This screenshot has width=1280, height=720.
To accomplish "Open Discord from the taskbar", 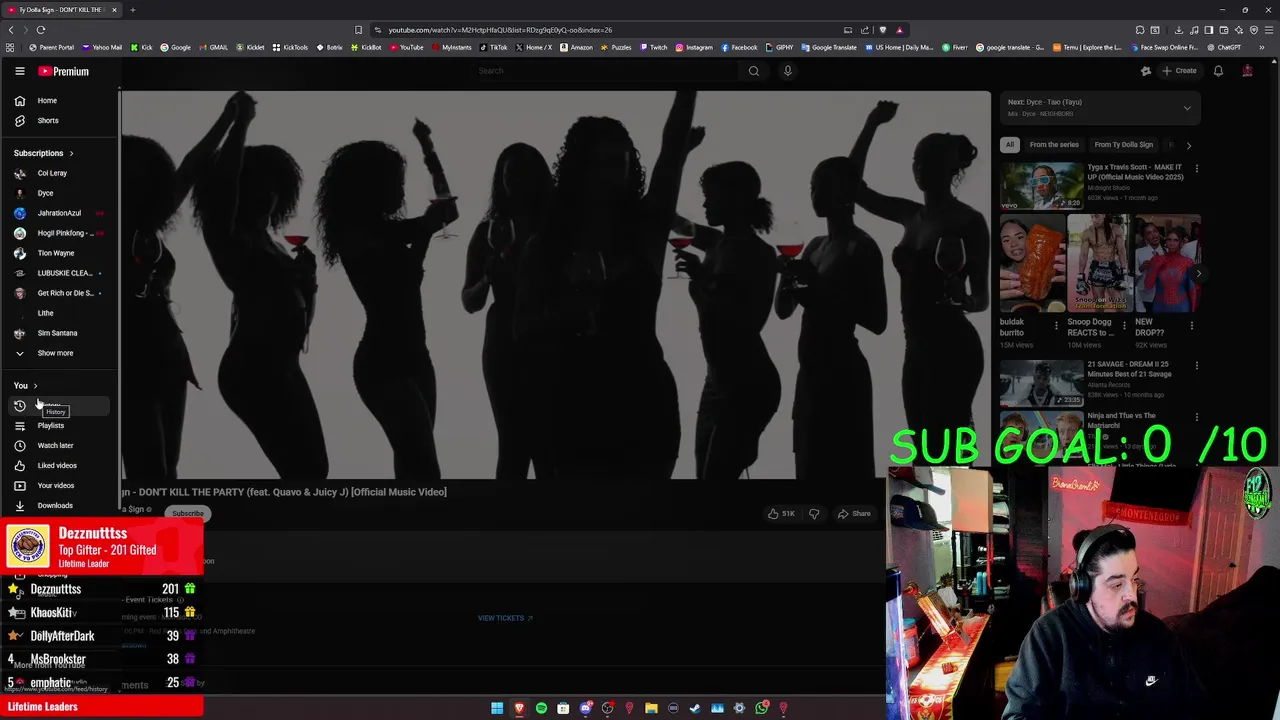I will 585,708.
